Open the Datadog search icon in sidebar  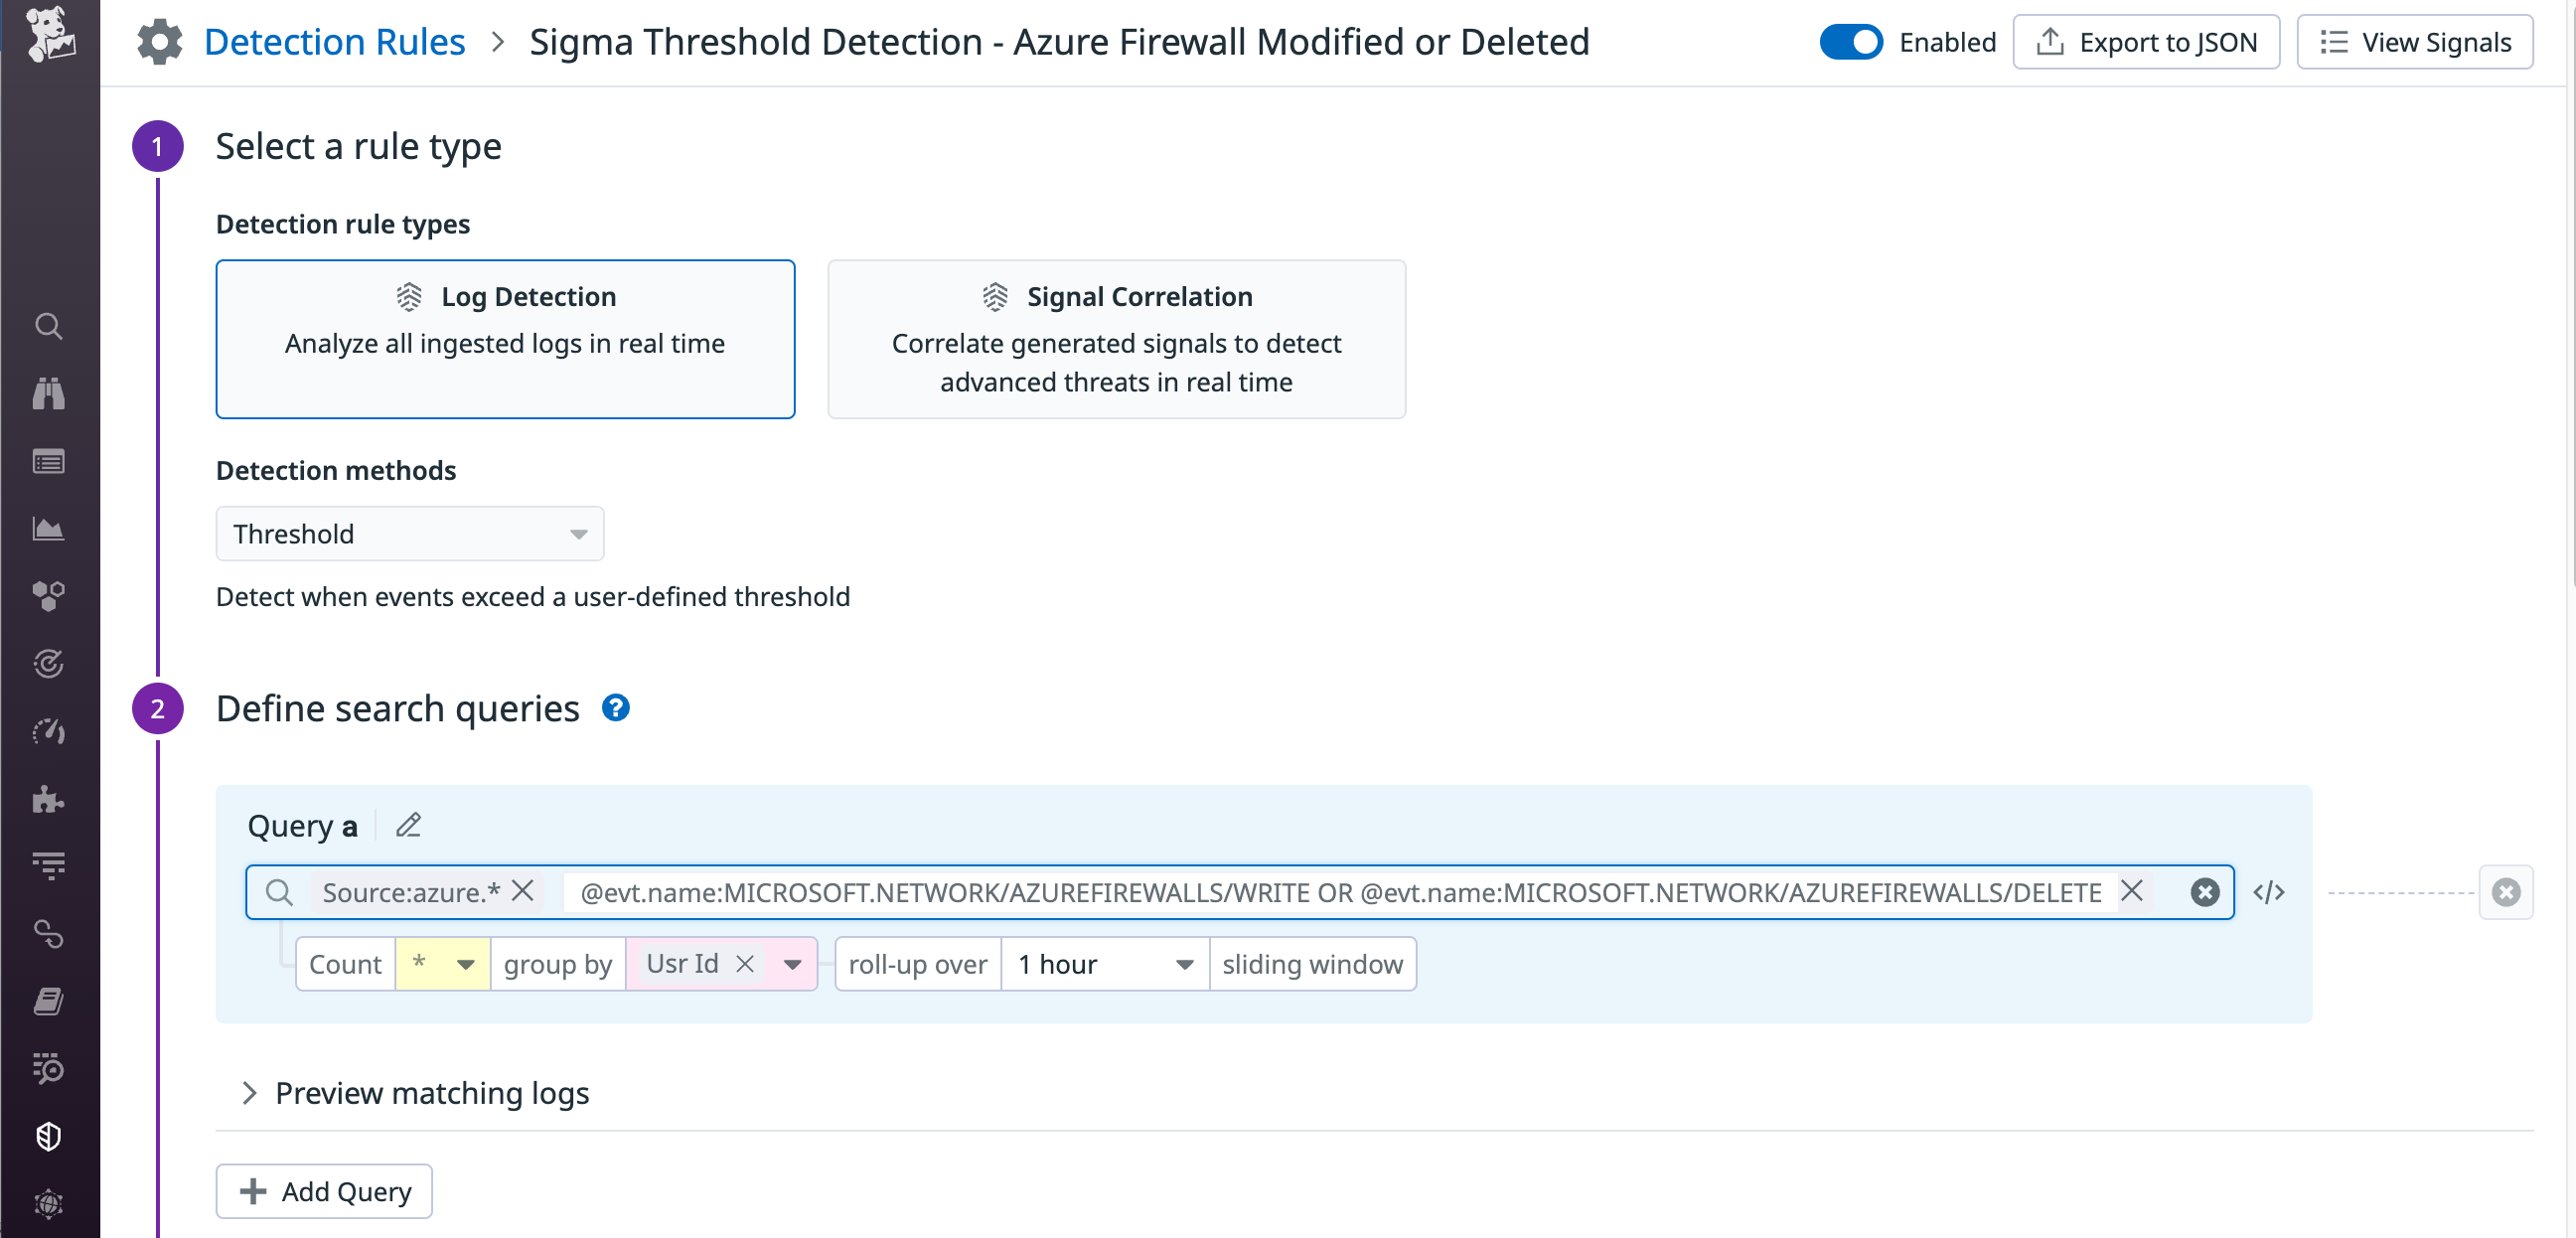[48, 326]
